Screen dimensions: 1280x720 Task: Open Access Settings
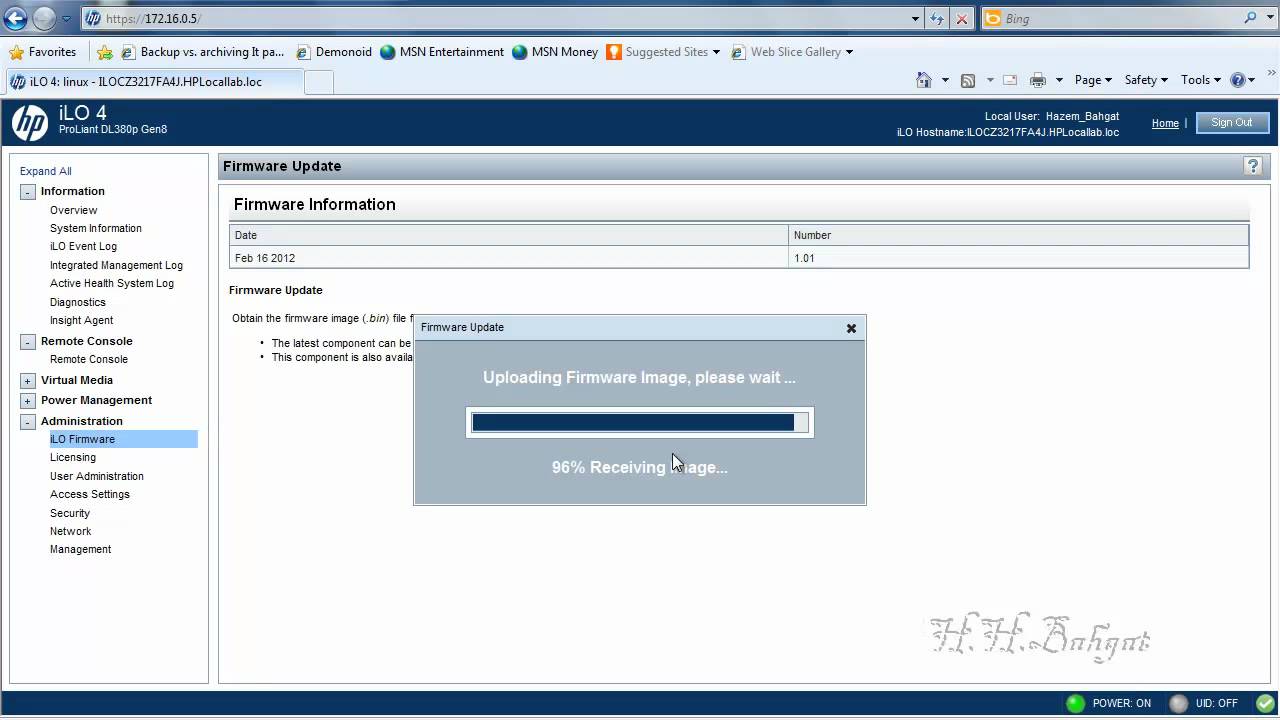tap(90, 494)
